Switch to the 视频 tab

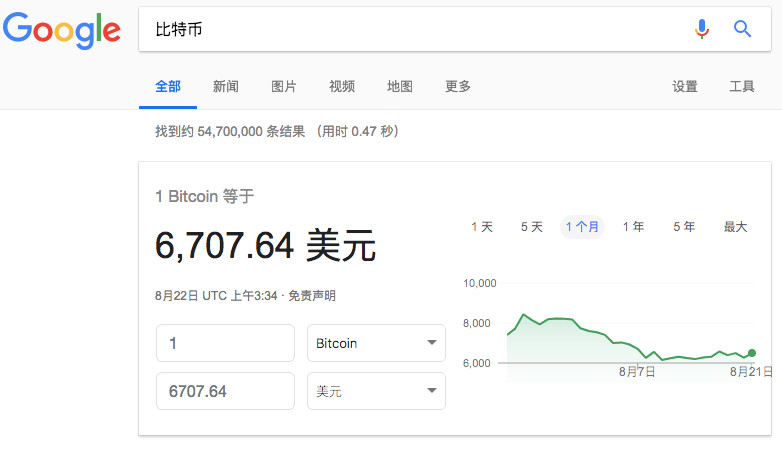[342, 86]
